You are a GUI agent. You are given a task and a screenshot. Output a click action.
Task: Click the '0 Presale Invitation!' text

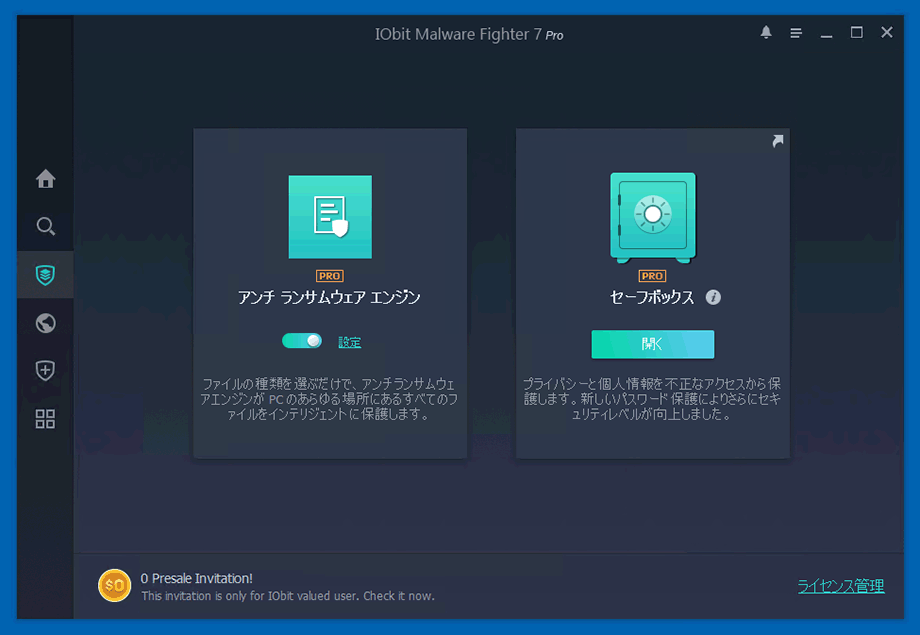197,578
